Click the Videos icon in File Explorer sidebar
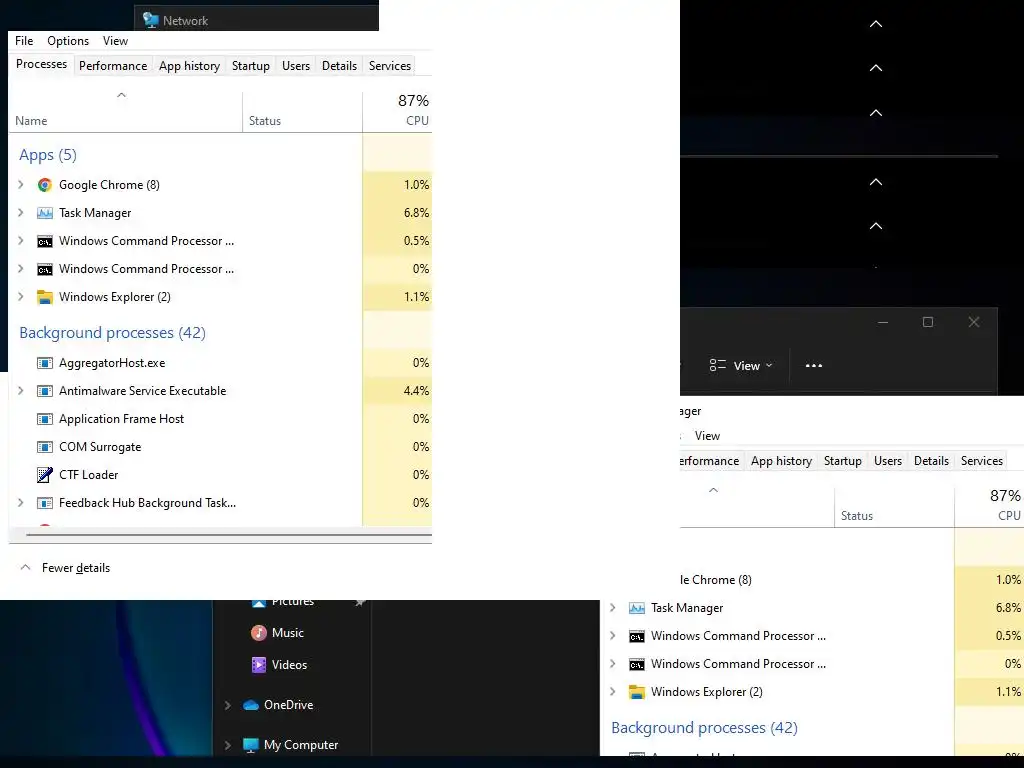The height and width of the screenshot is (768, 1024). [259, 665]
